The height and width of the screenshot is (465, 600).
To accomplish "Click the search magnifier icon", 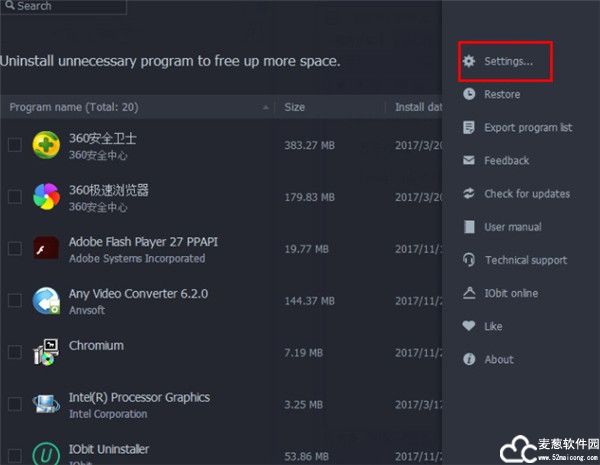I will coord(10,5).
